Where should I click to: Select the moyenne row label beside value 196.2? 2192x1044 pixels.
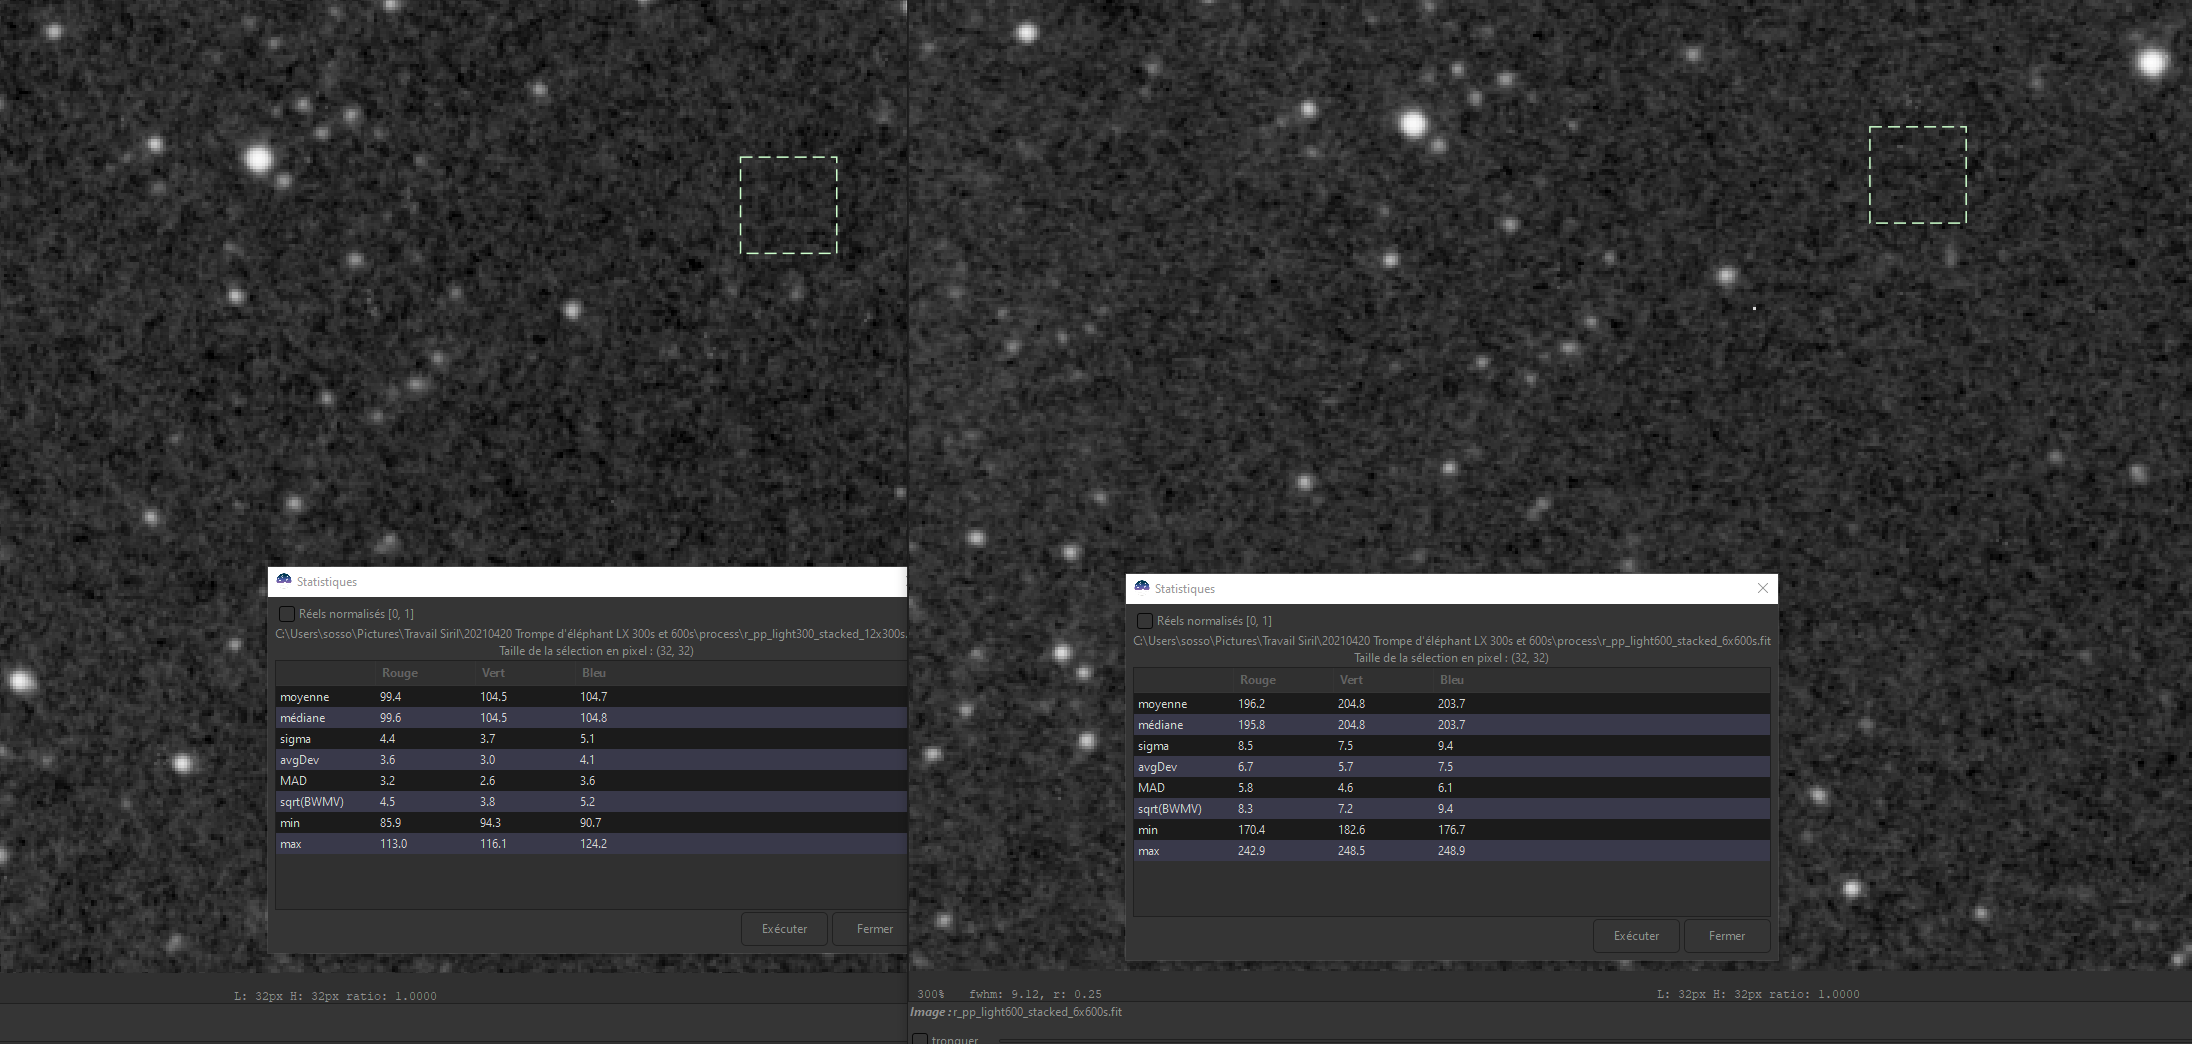(1162, 704)
